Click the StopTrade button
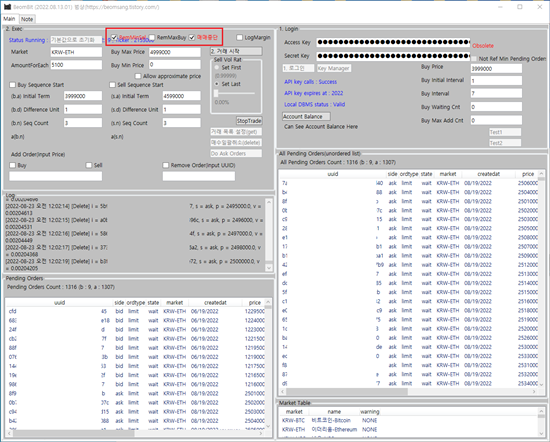 249,121
